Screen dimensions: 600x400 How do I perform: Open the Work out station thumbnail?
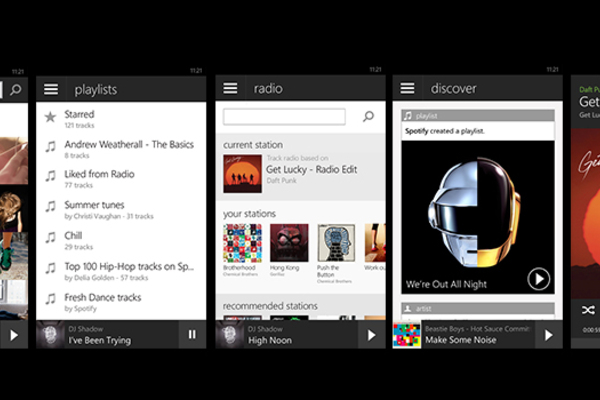(x=375, y=243)
